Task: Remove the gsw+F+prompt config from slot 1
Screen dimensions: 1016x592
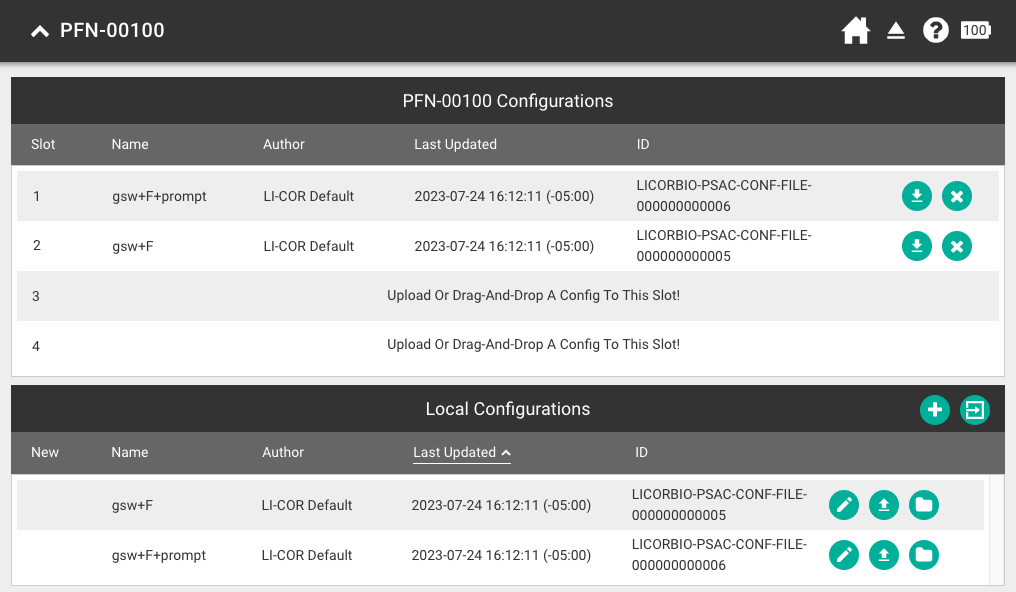Action: (x=957, y=196)
